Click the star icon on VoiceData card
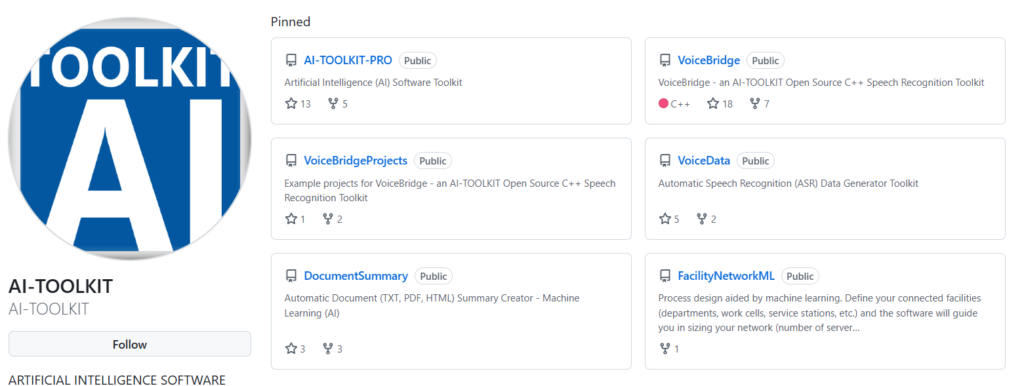This screenshot has height=386, width=1024. coord(665,219)
